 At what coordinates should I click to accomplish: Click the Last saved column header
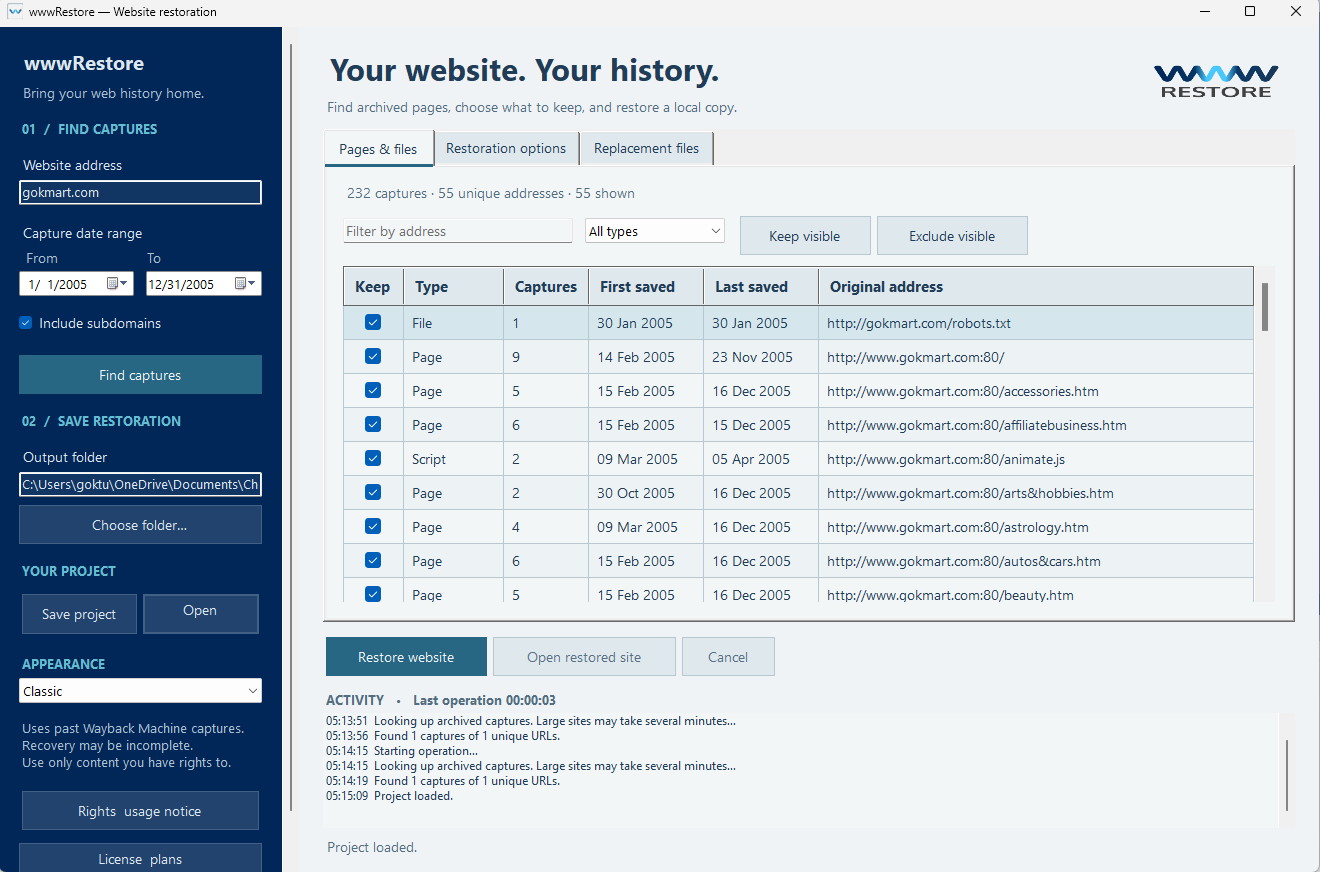click(760, 286)
